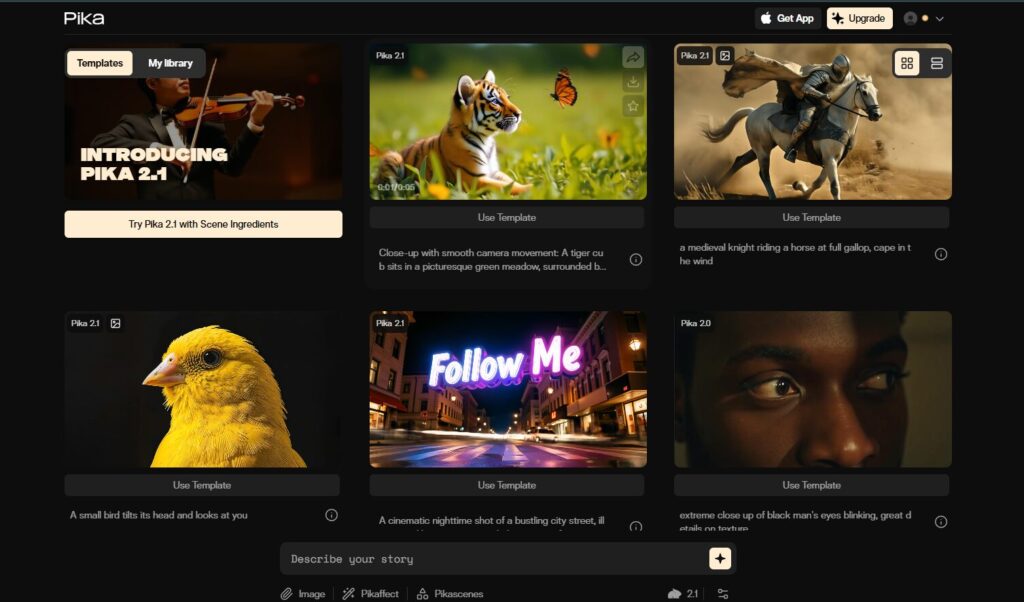Use Template for the small bird video
Image resolution: width=1024 pixels, height=602 pixels.
coord(202,485)
